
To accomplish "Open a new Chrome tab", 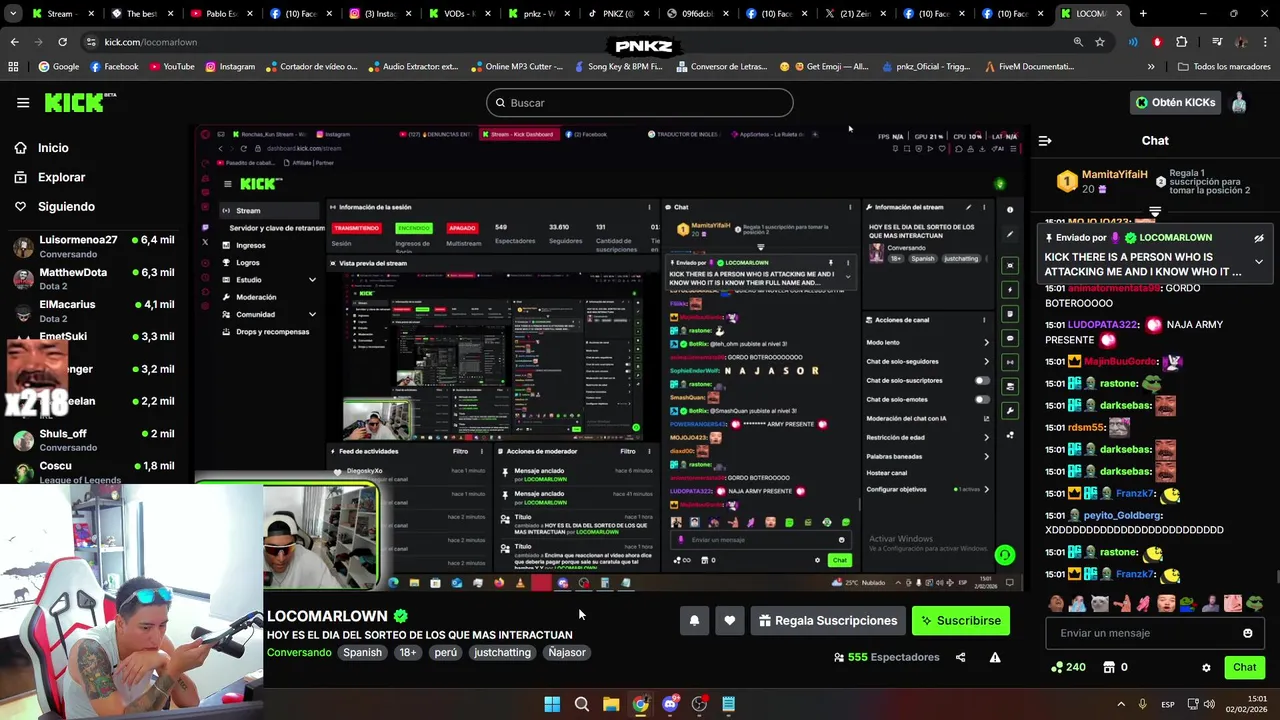I will pyautogui.click(x=1143, y=14).
